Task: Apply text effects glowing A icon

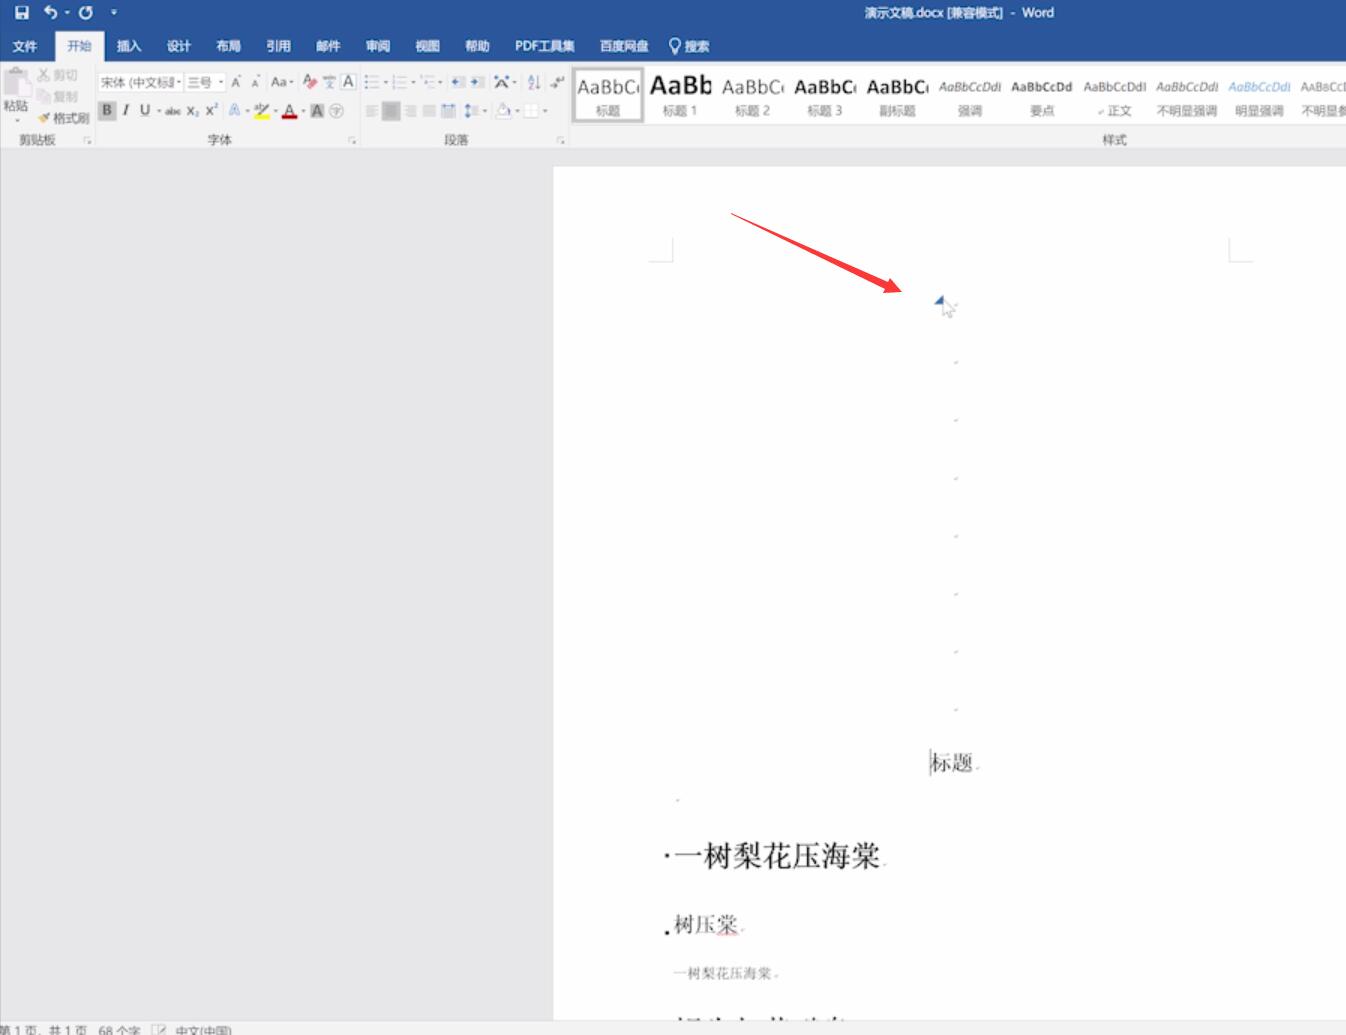Action: (235, 110)
